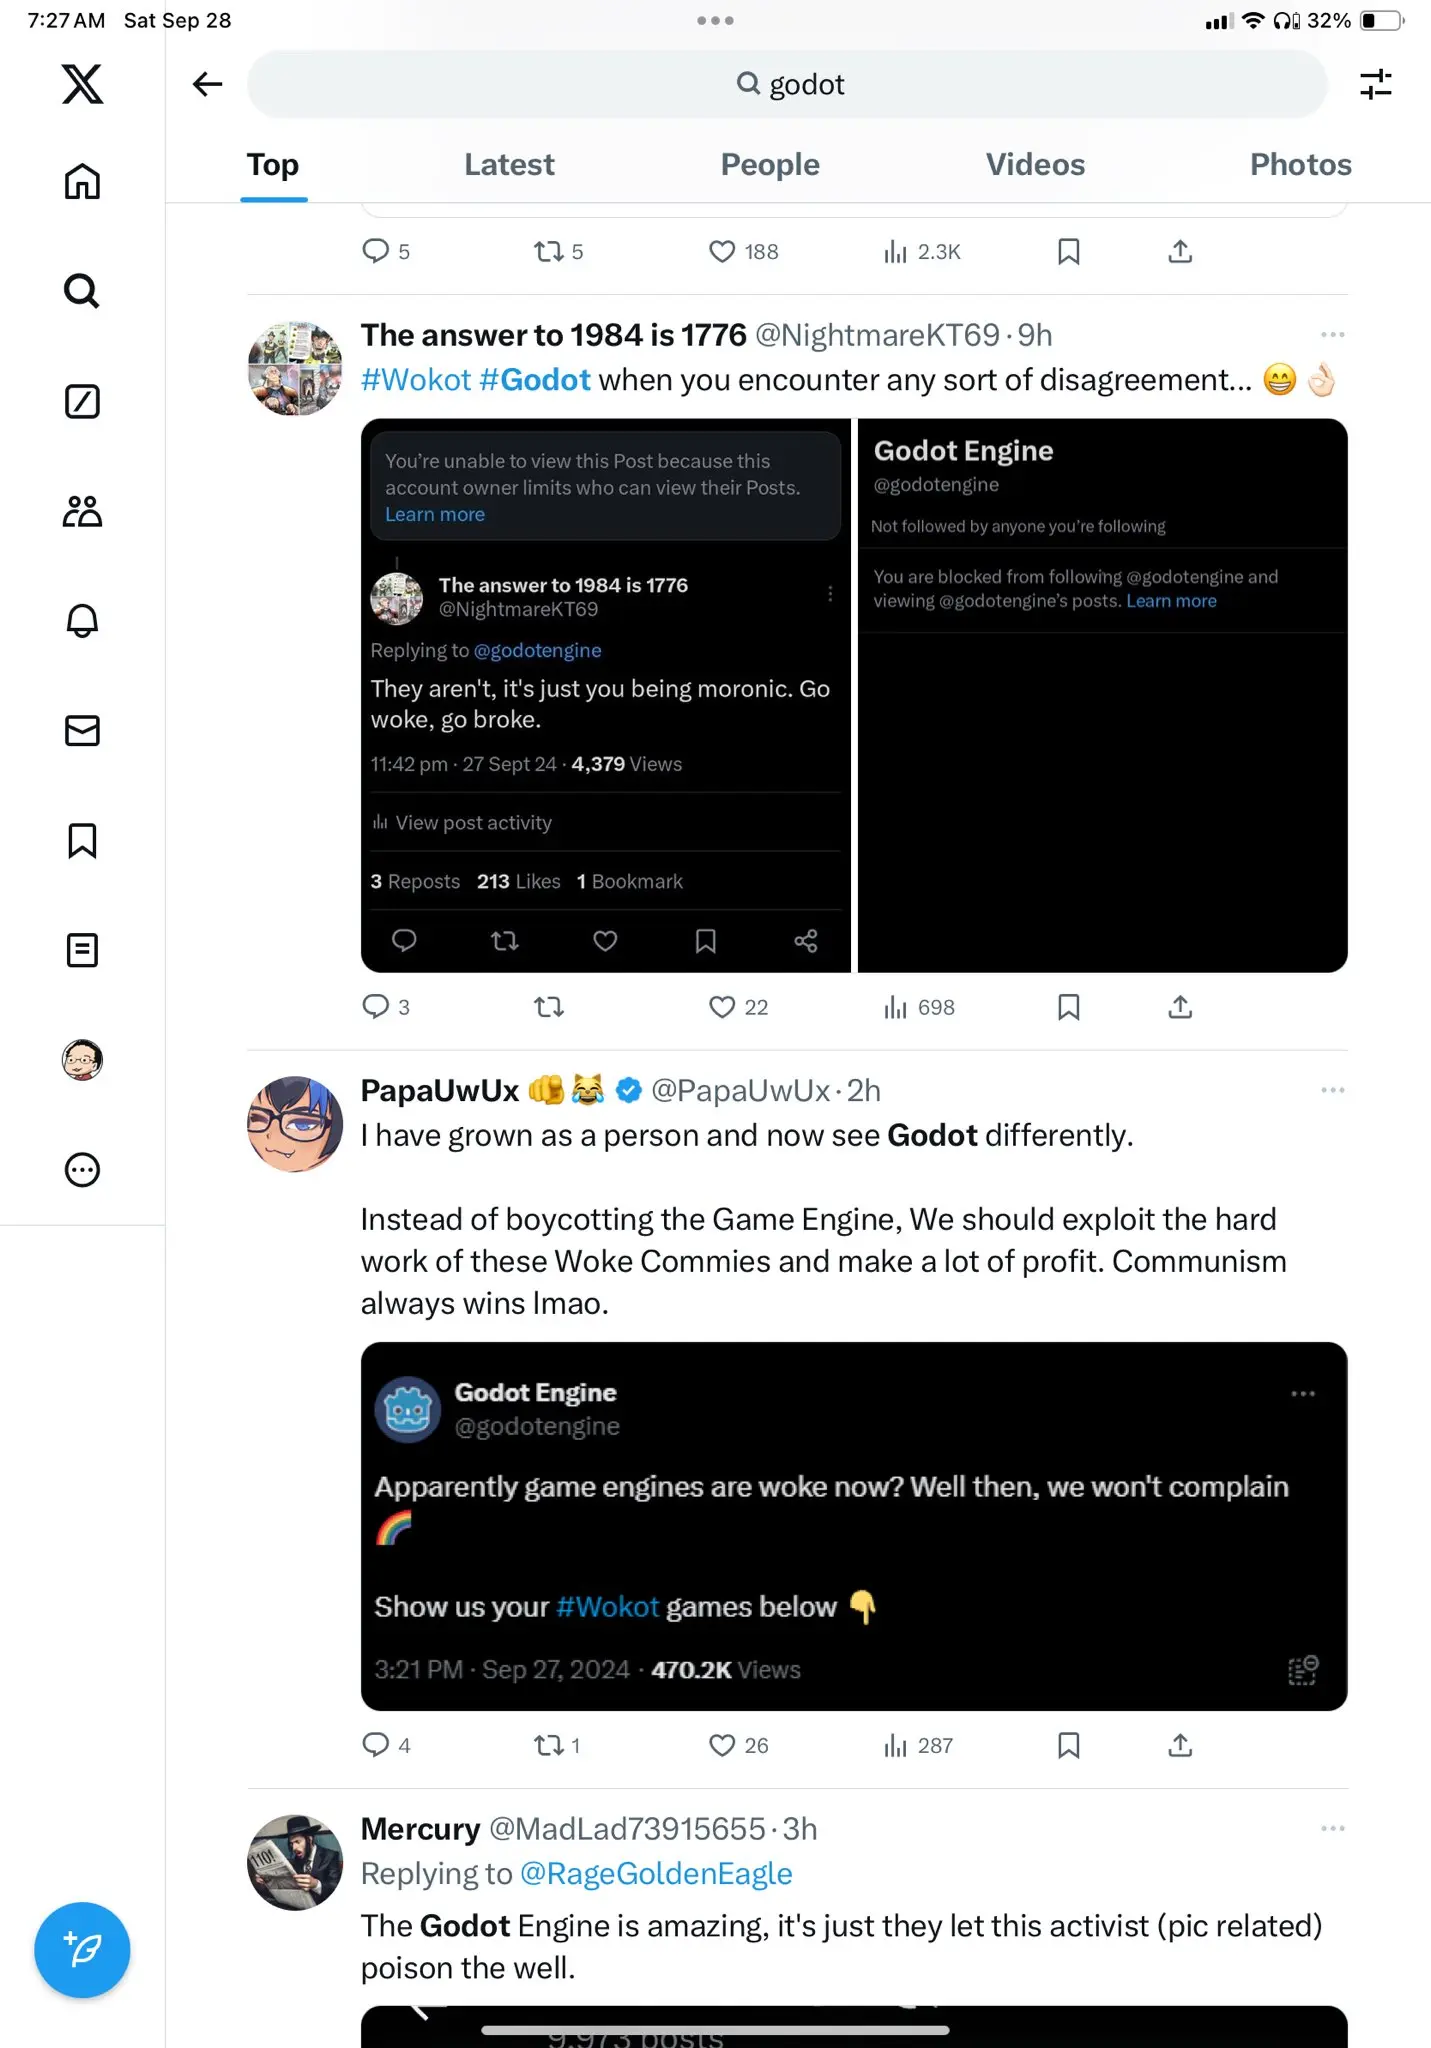
Task: Switch to the People tab
Action: (770, 164)
